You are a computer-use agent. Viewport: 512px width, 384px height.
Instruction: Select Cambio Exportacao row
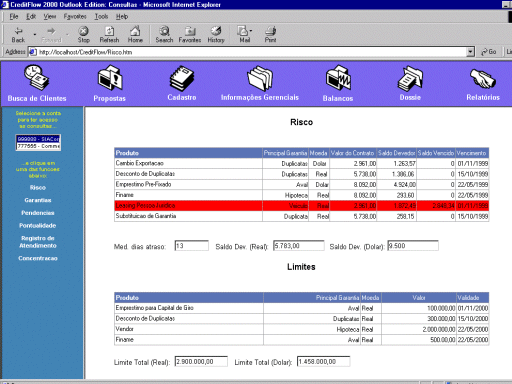[301, 163]
